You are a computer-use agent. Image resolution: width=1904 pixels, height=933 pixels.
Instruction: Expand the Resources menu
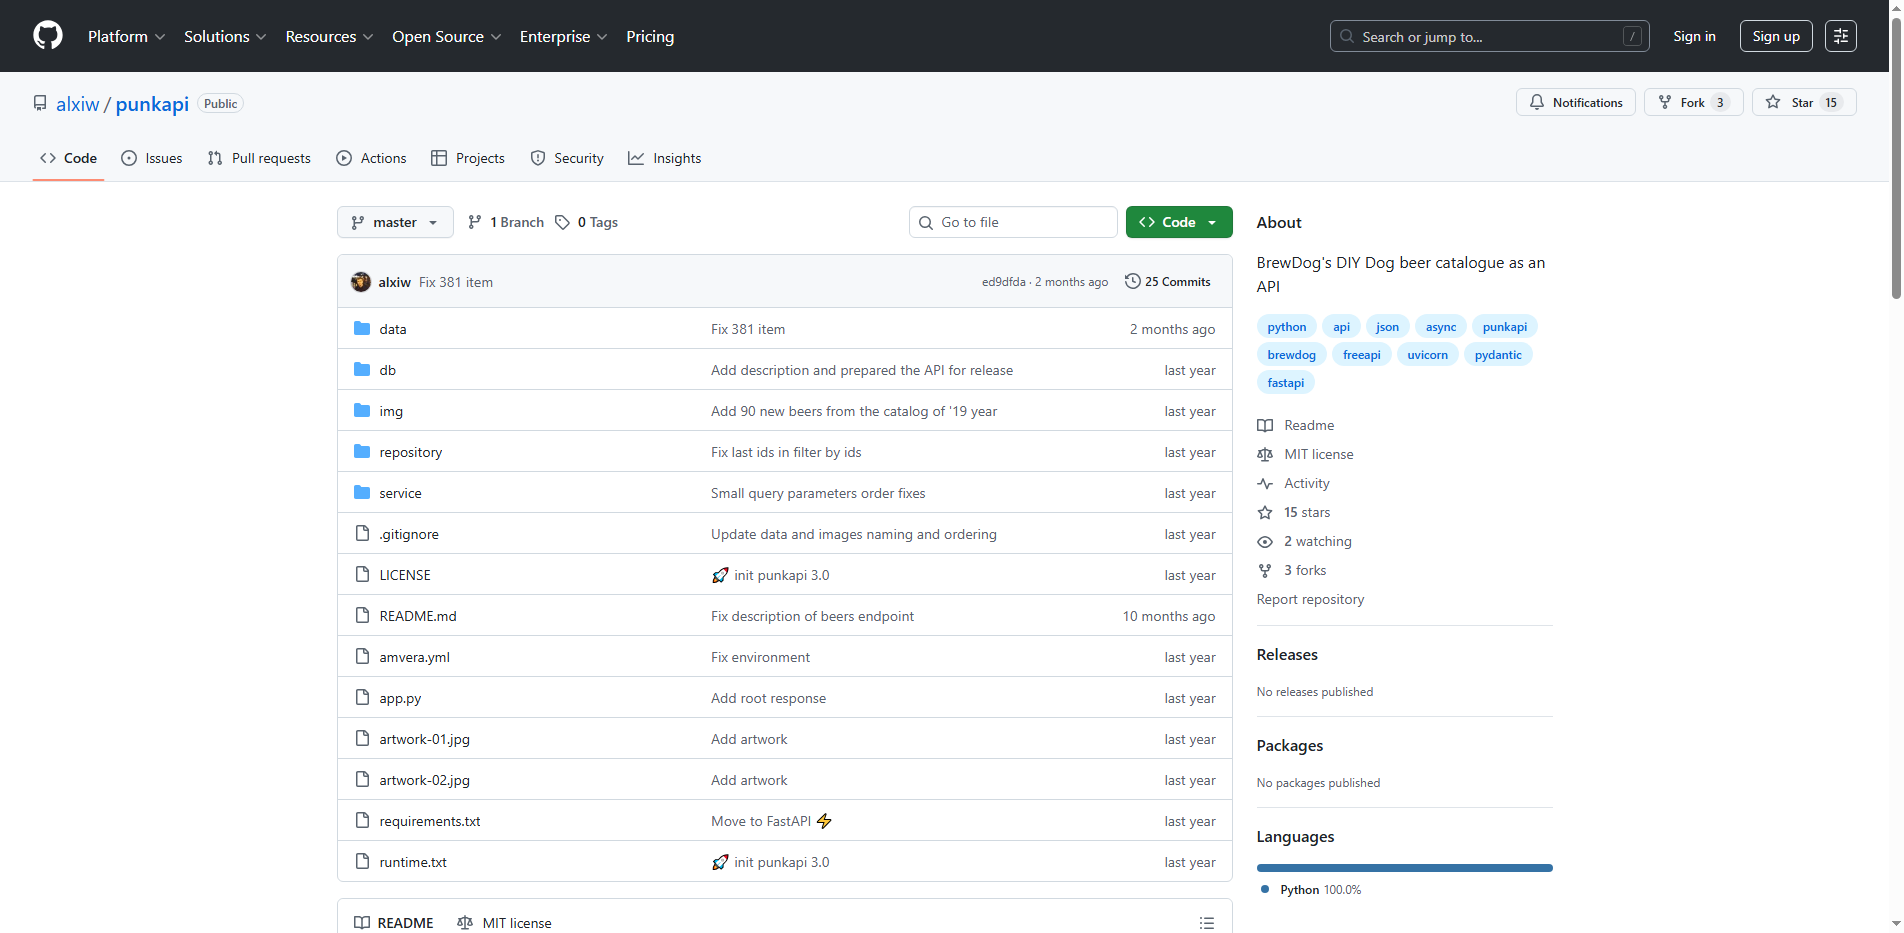330,36
